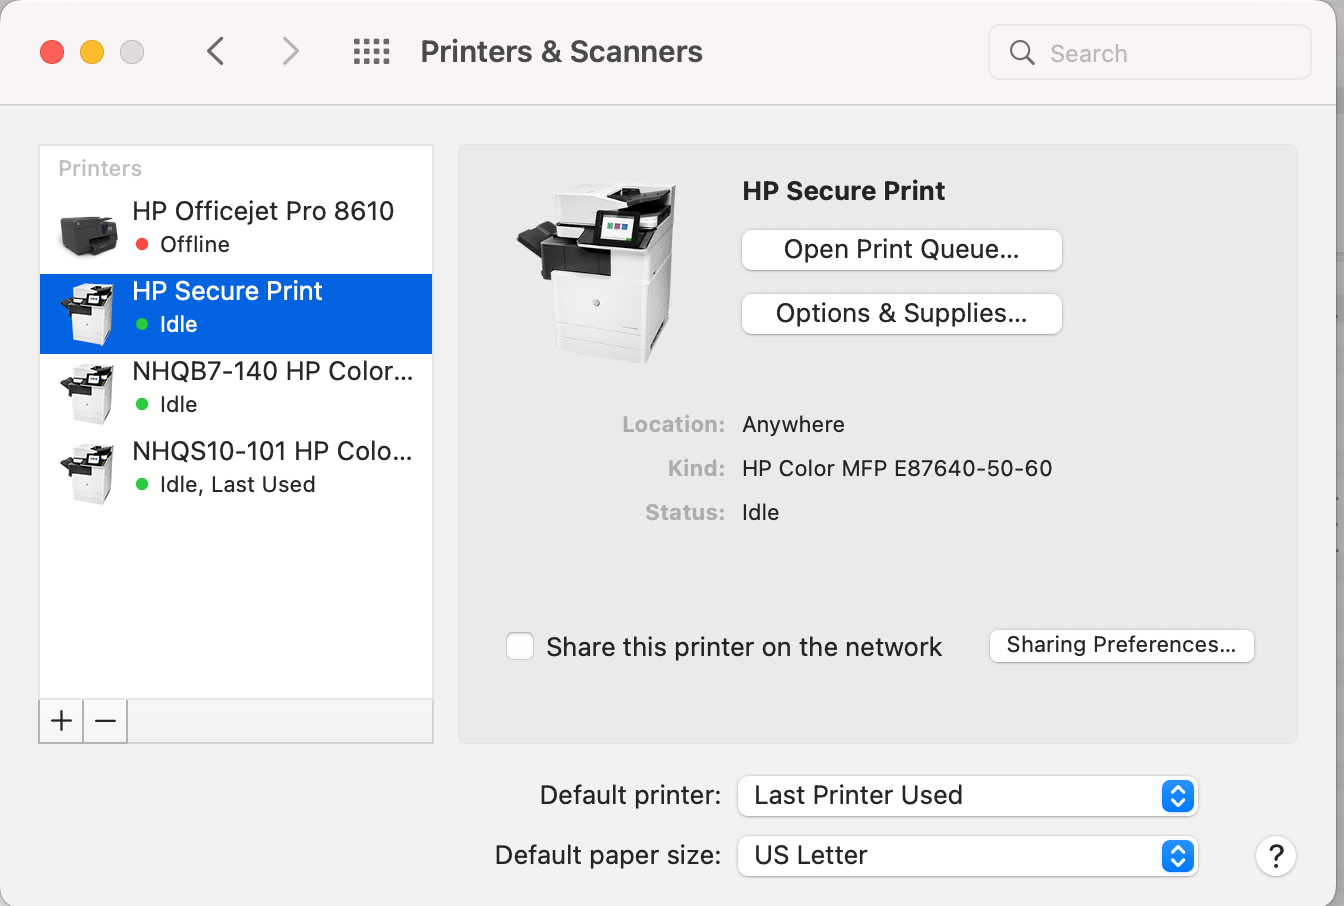Click the search magnifier icon
Viewport: 1344px width, 906px height.
click(1022, 53)
